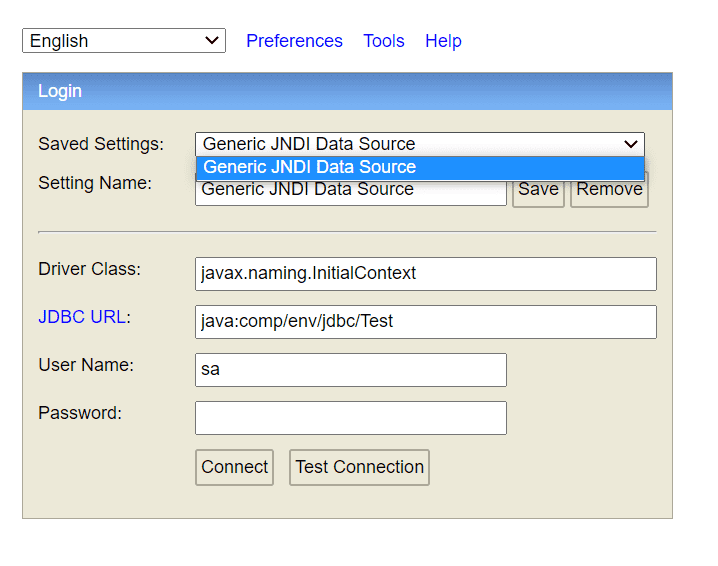
Task: Click the Saved Settings label text
Action: pyautogui.click(x=101, y=144)
